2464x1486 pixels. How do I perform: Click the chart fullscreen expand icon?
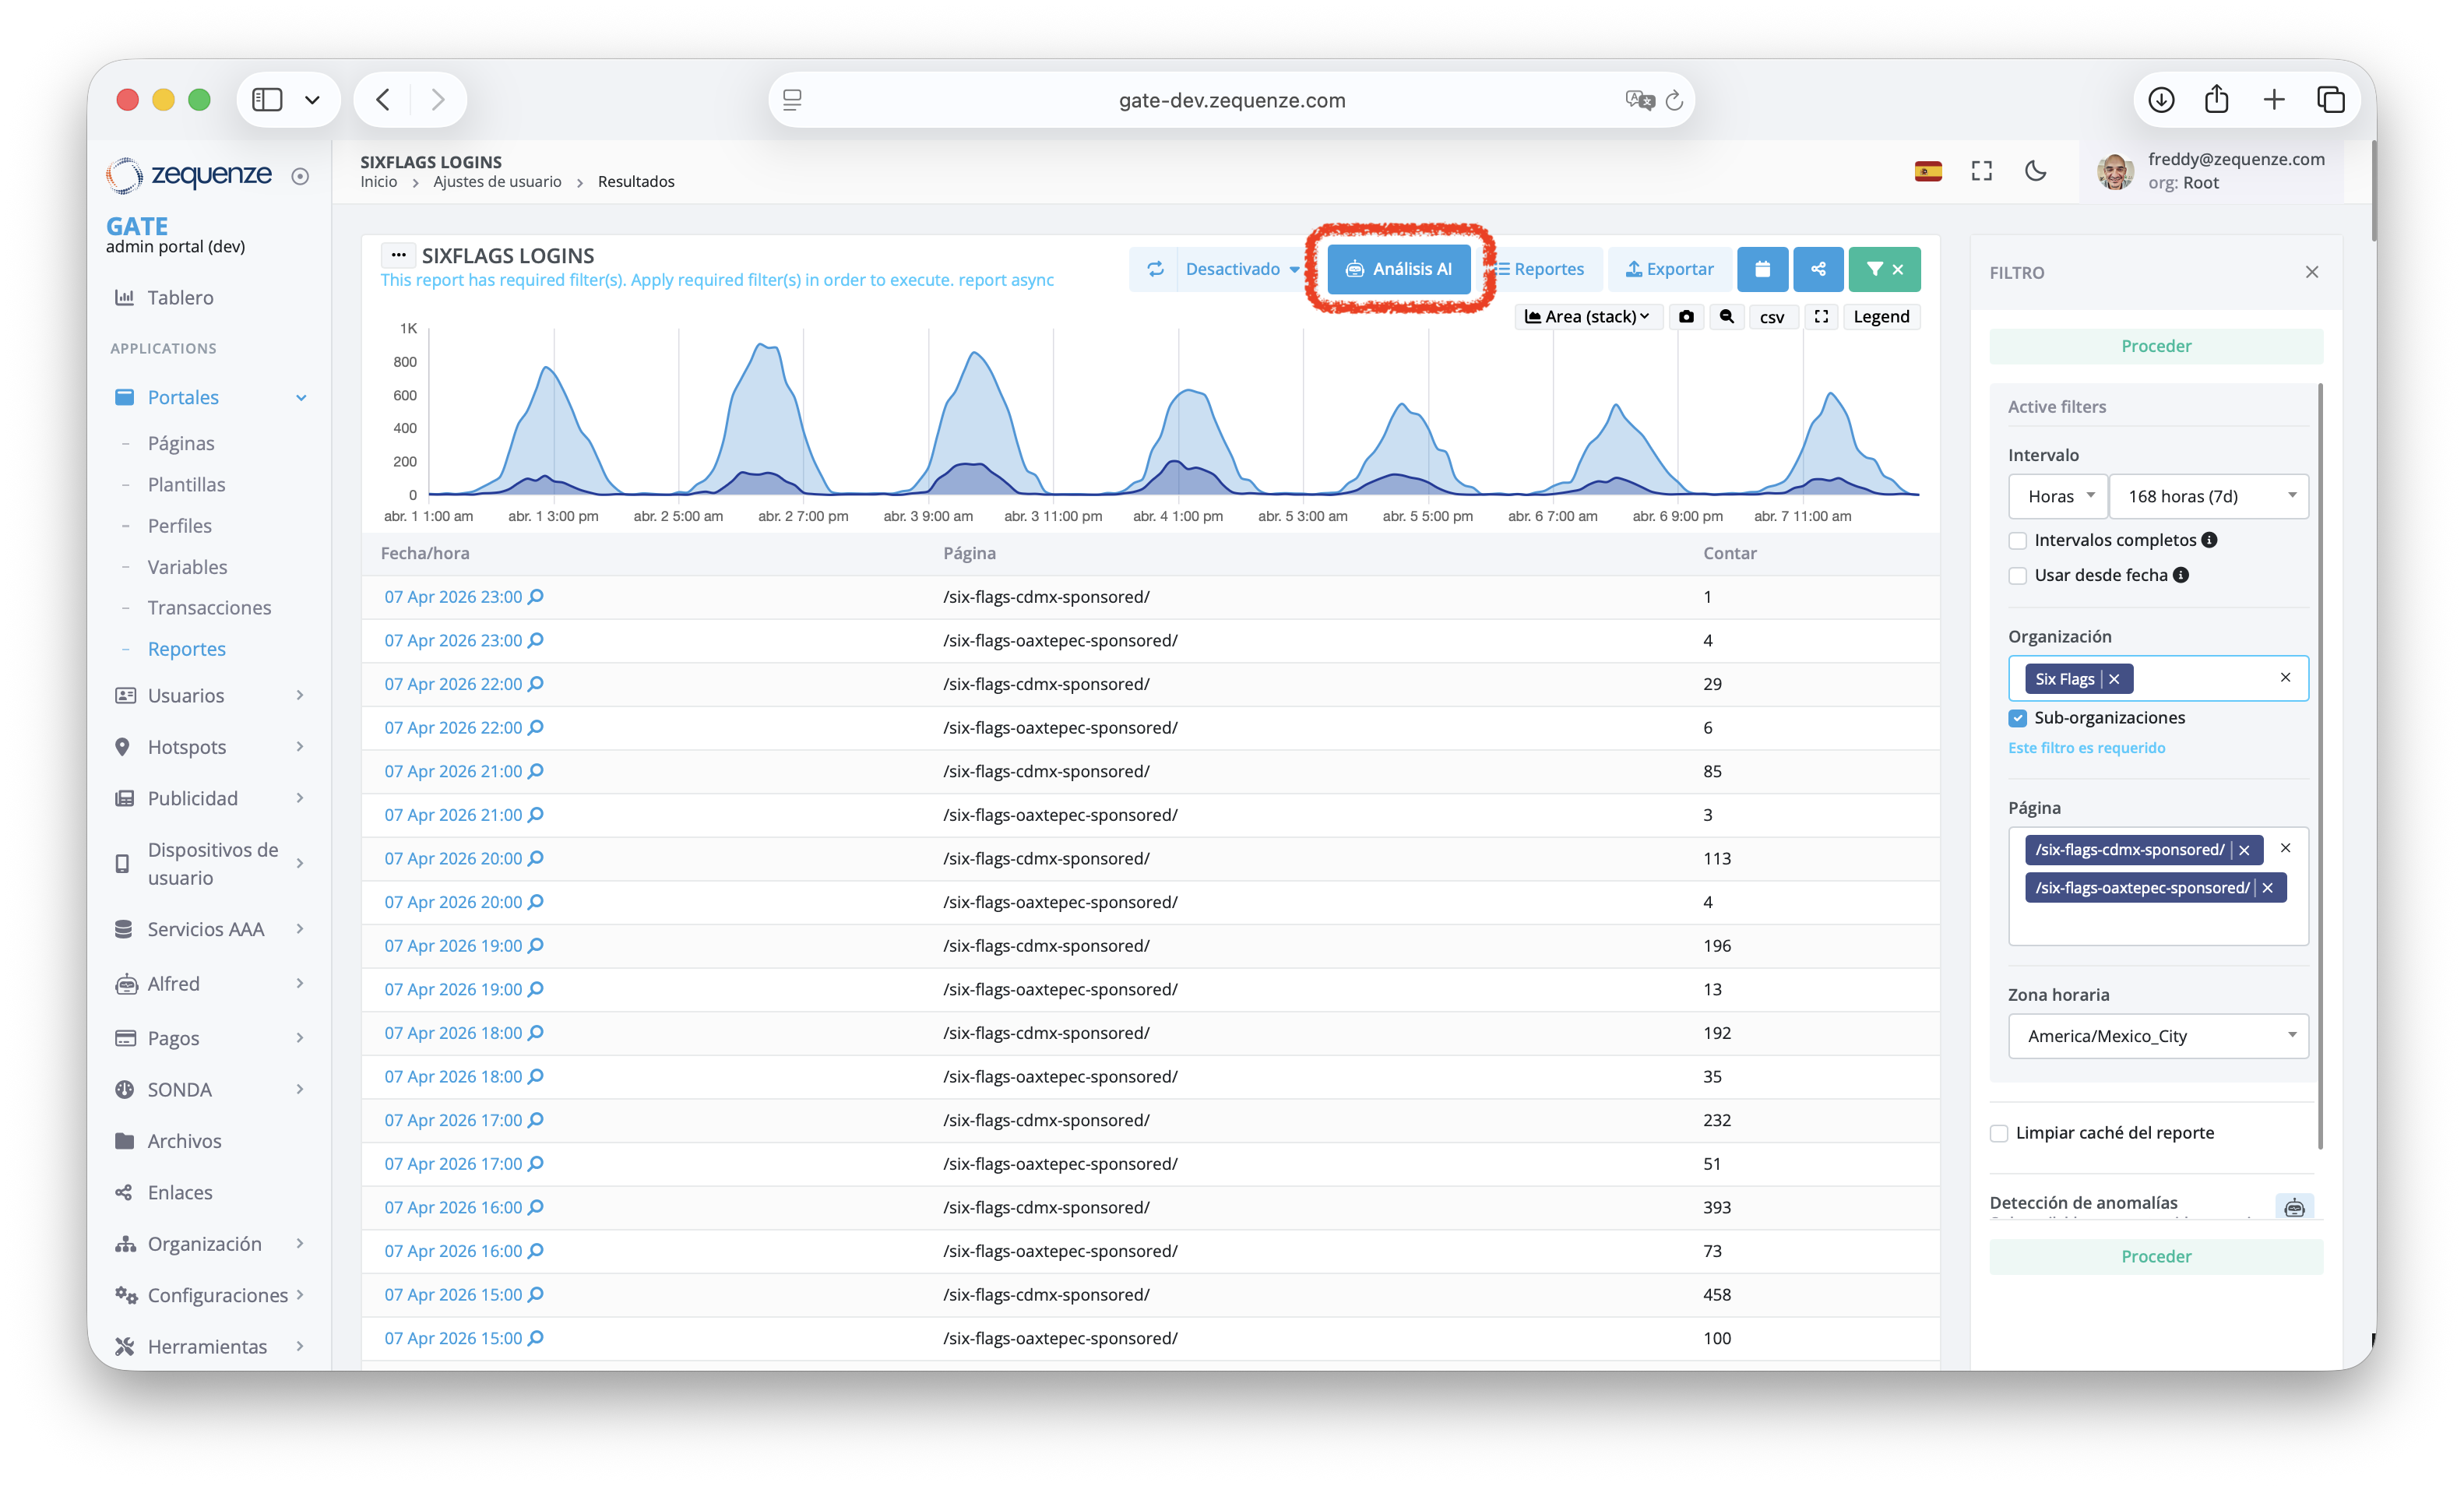1821,317
